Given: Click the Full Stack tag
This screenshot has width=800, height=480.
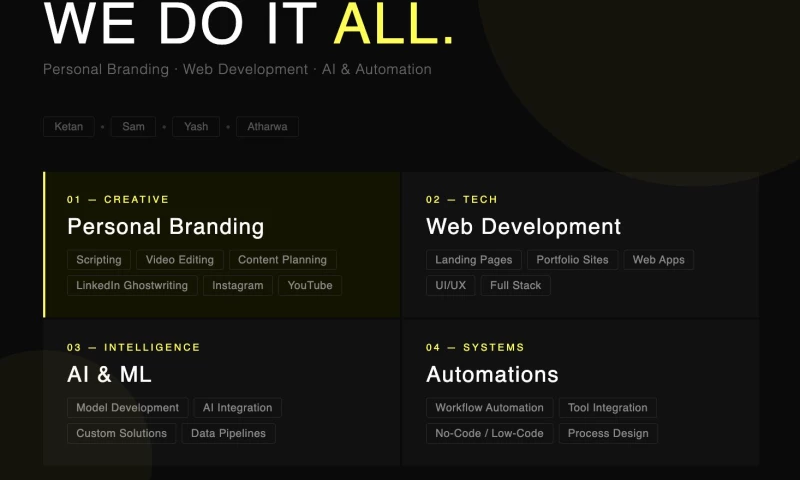Looking at the screenshot, I should pos(515,285).
